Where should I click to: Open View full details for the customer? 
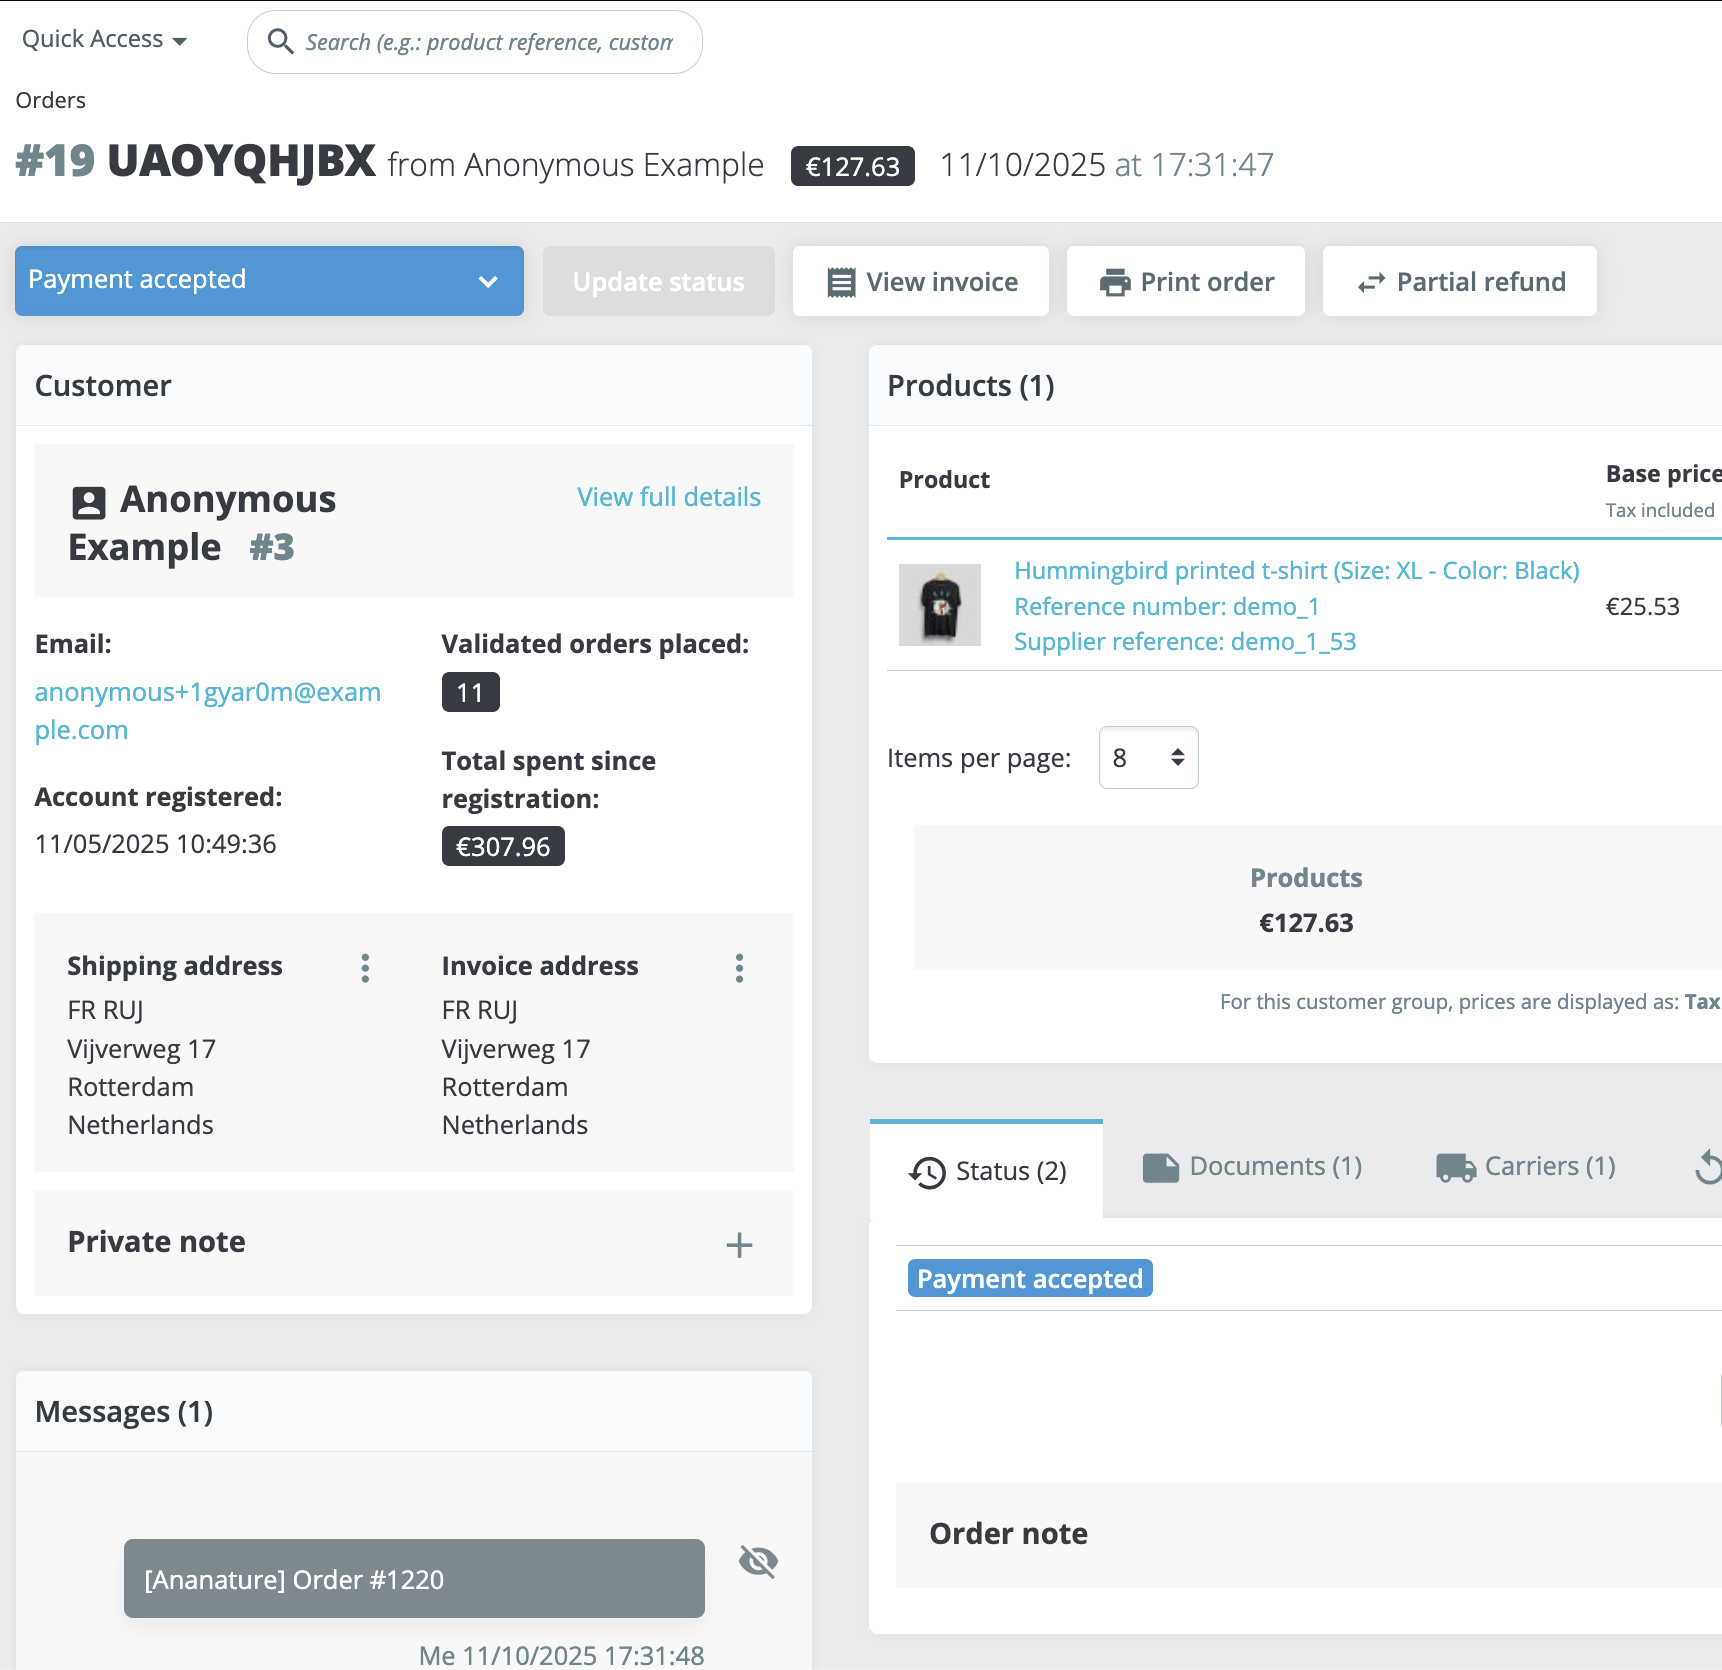coord(668,496)
